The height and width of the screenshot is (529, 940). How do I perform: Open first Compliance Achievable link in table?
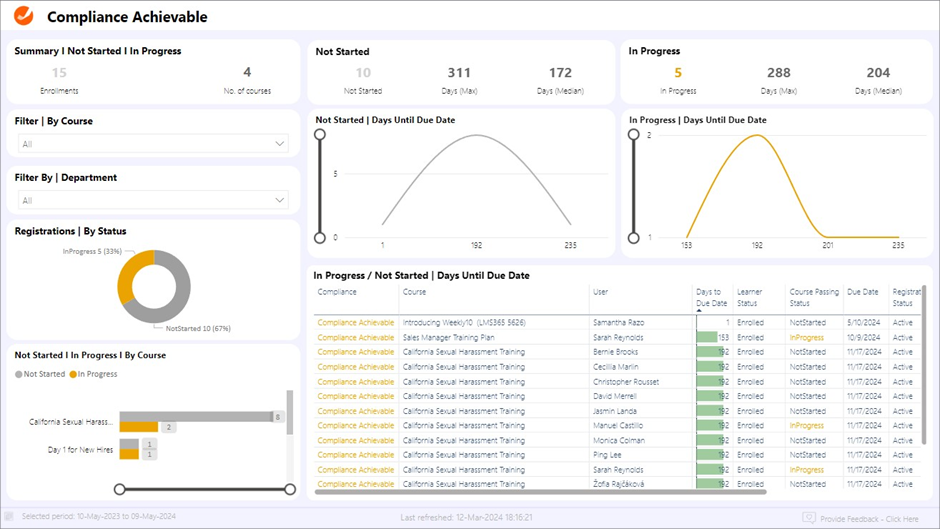[x=355, y=323]
